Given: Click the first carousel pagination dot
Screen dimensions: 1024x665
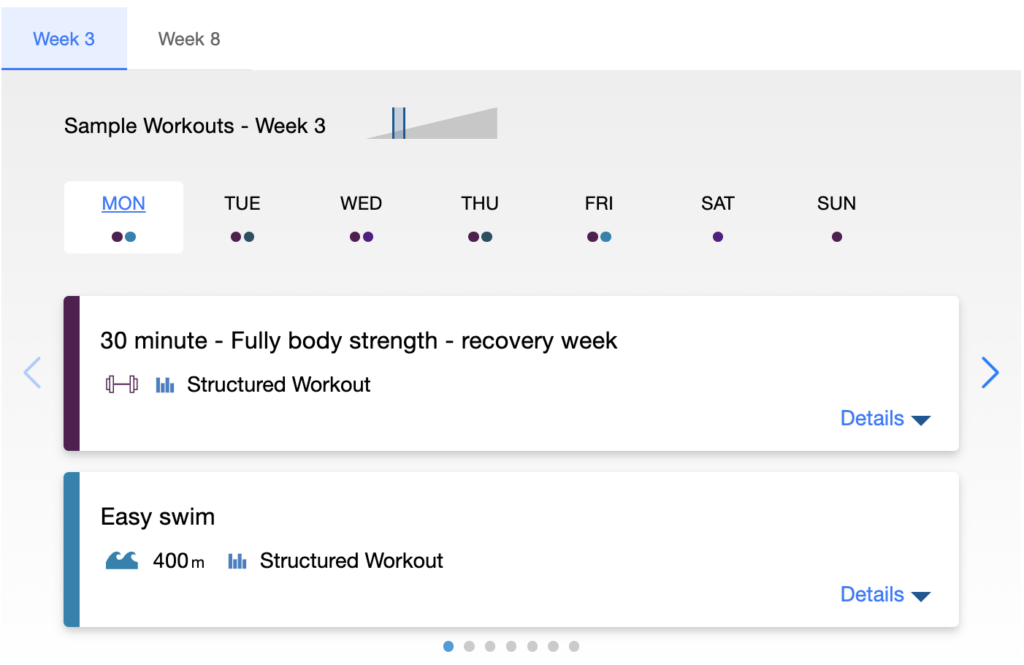Looking at the screenshot, I should pos(448,646).
